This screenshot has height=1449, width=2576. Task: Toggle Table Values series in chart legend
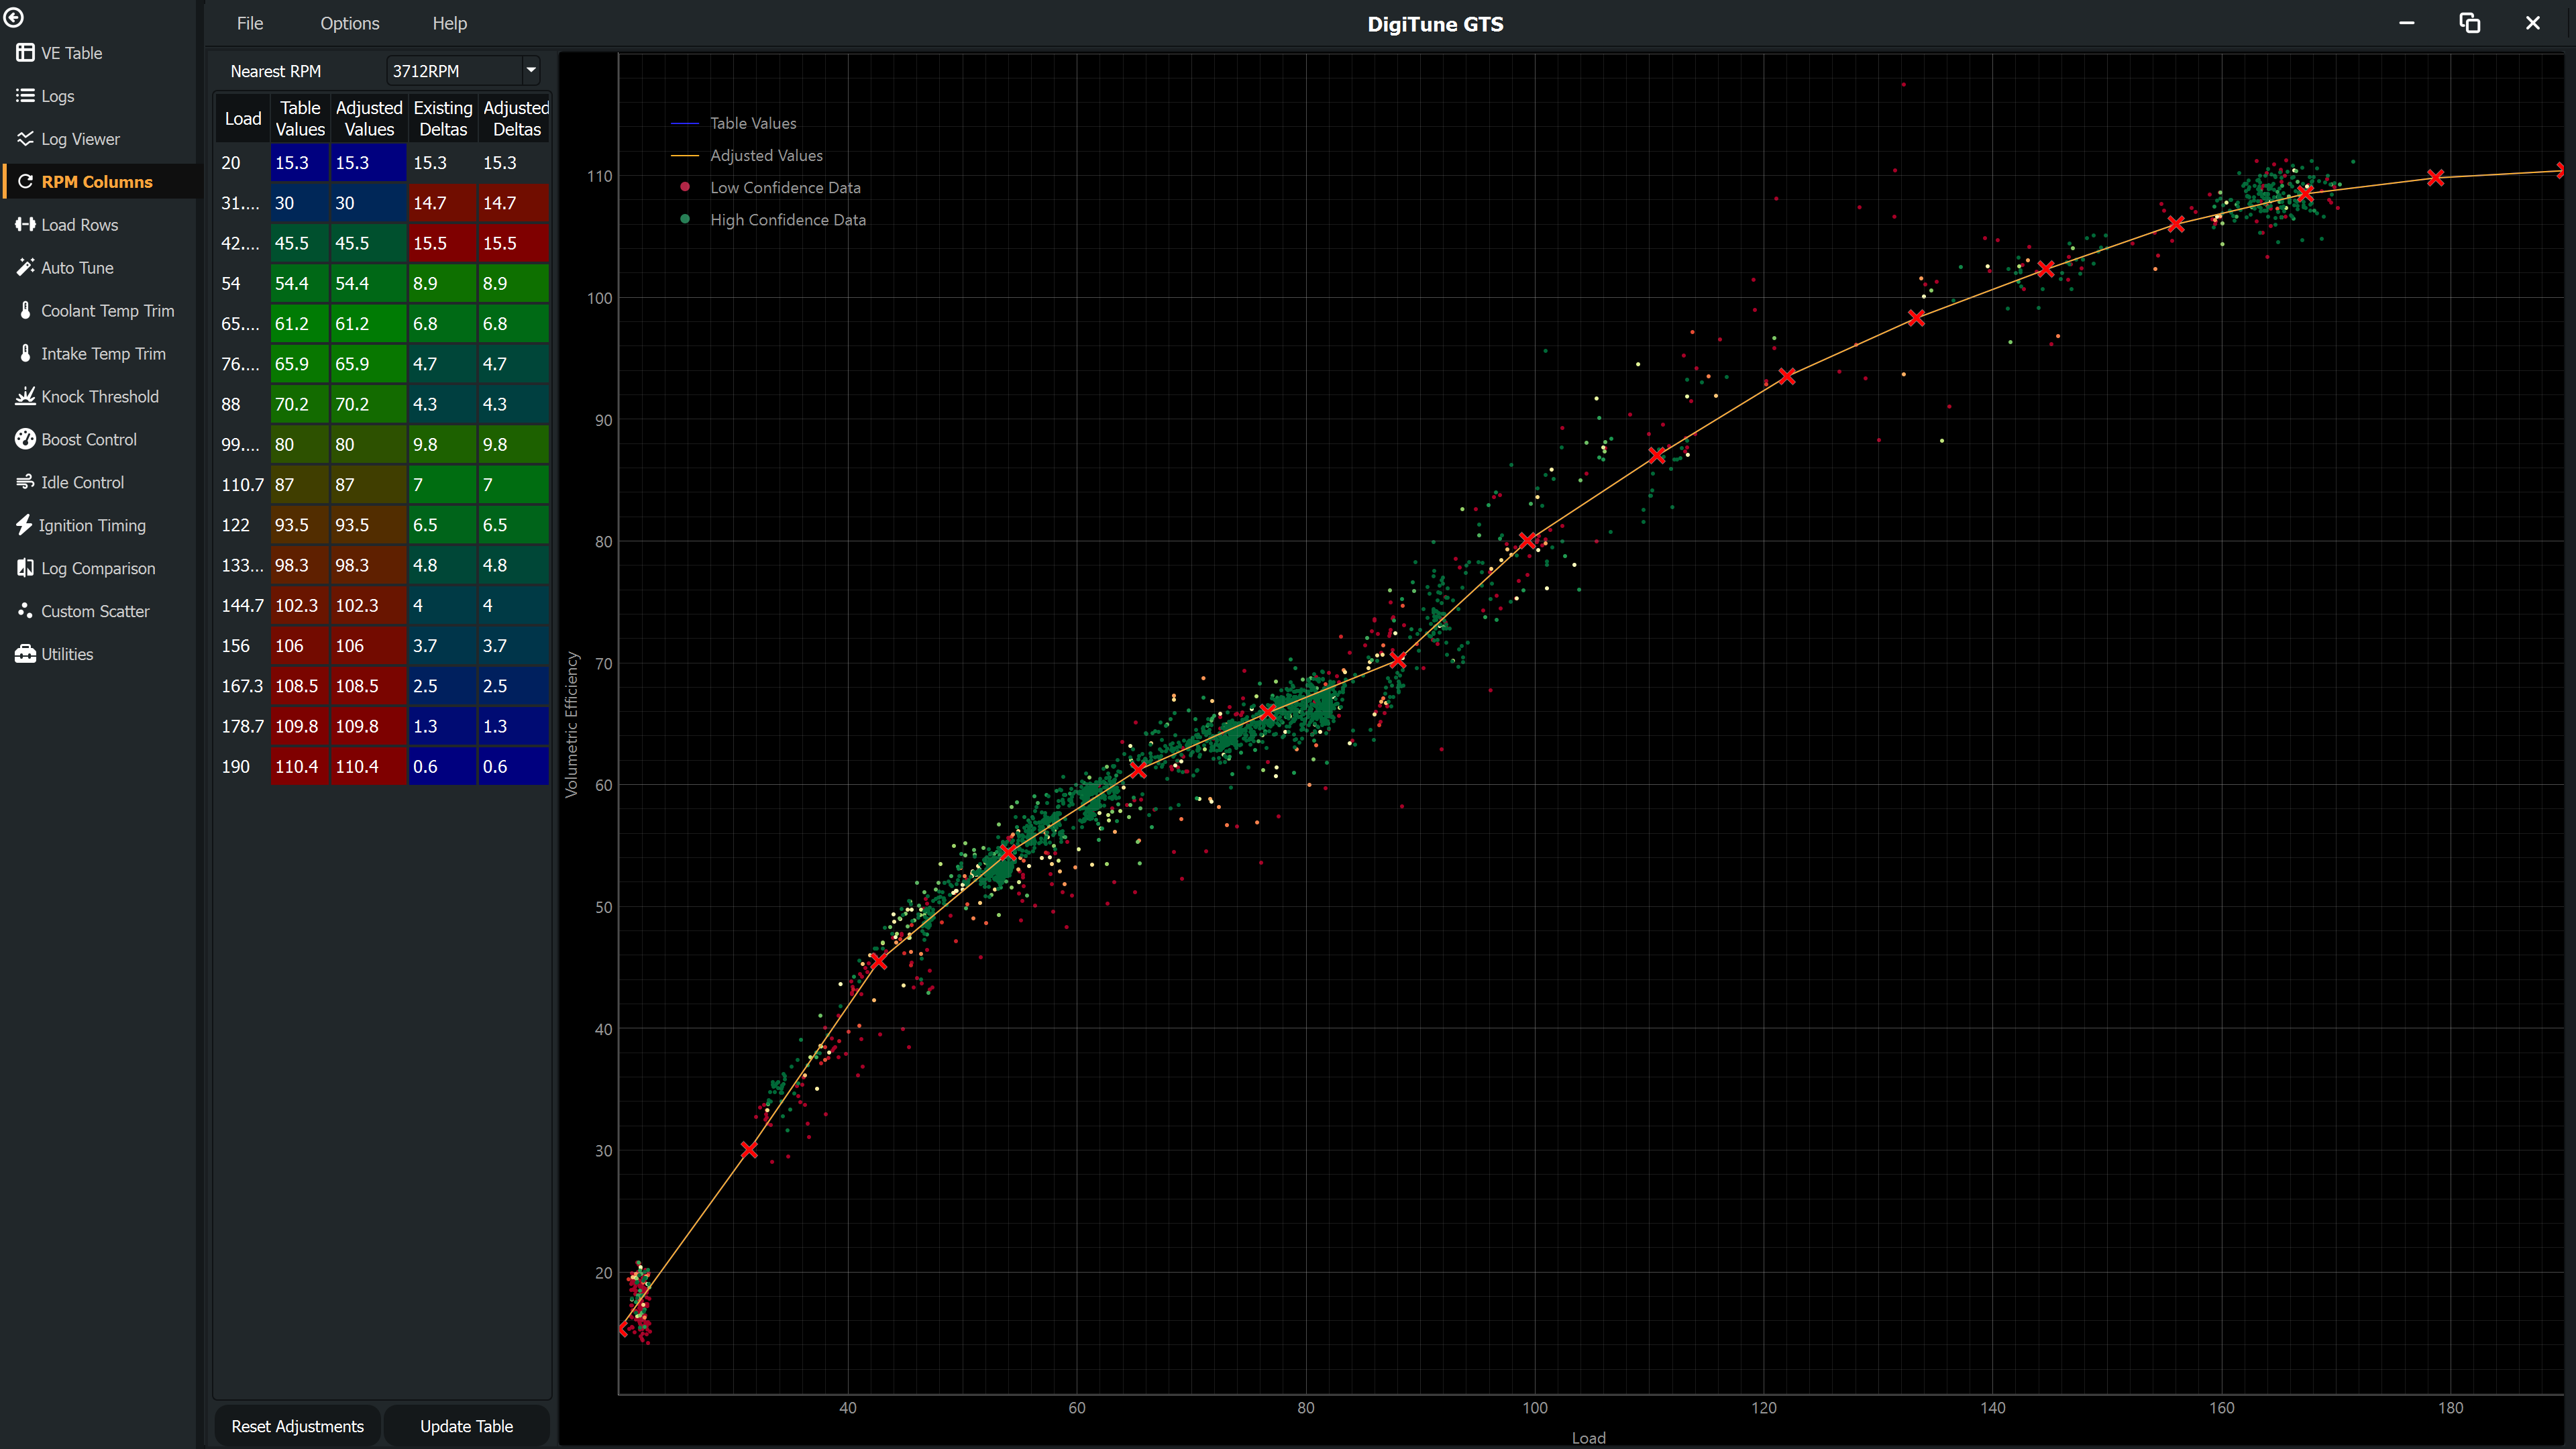point(733,123)
